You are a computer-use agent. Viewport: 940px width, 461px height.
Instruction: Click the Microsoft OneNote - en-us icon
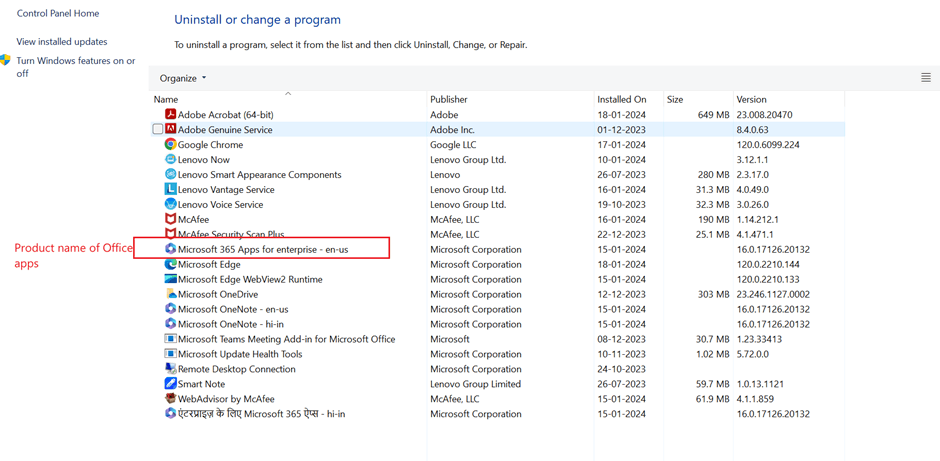click(x=170, y=309)
